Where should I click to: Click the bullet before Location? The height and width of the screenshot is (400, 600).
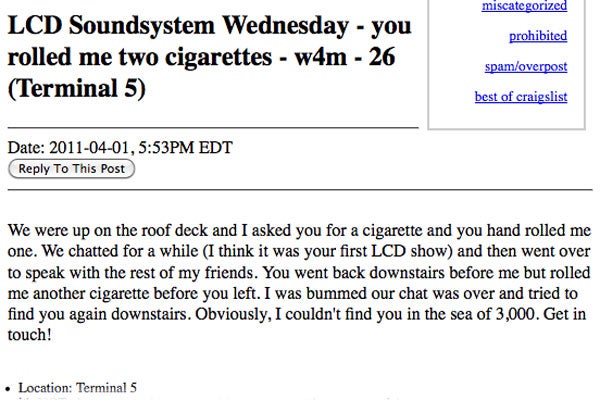[x=10, y=387]
